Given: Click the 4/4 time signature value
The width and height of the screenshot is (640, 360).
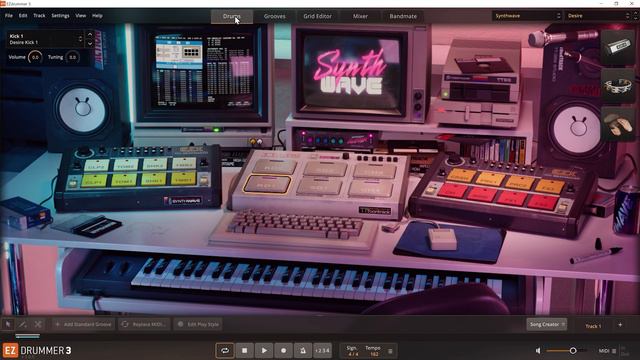Looking at the screenshot, I should 353,354.
